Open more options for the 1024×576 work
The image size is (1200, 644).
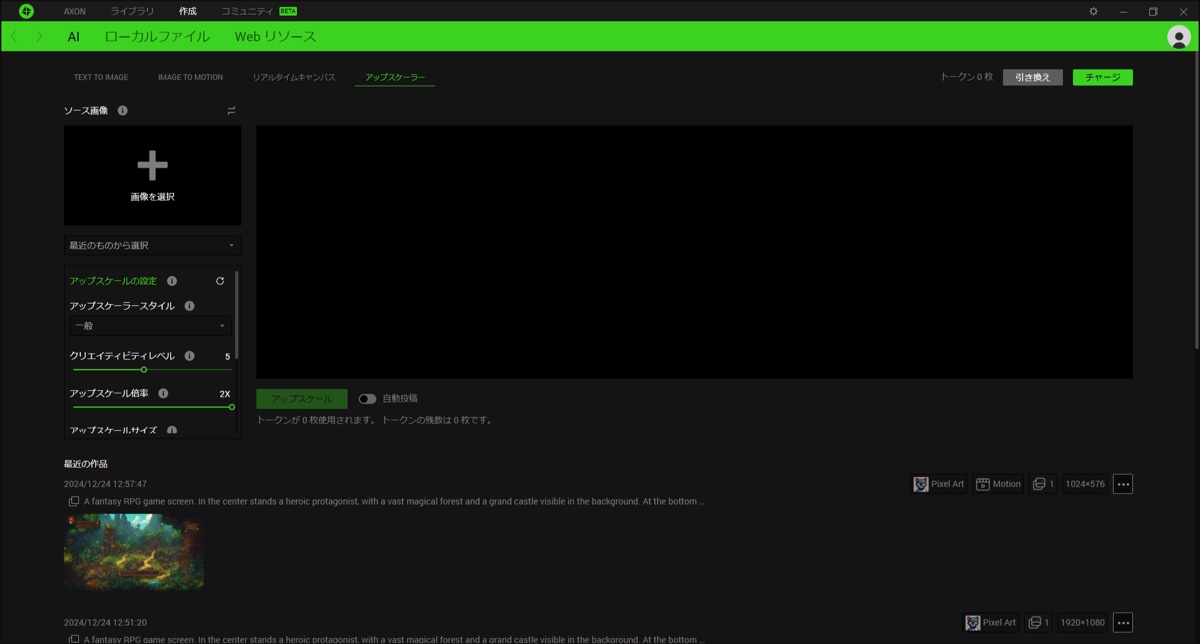(1122, 484)
